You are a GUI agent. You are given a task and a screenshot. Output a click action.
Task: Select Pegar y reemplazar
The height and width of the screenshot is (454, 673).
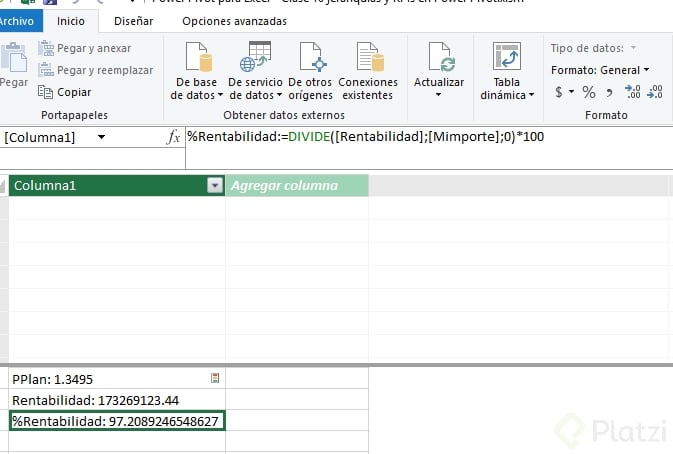pos(95,70)
